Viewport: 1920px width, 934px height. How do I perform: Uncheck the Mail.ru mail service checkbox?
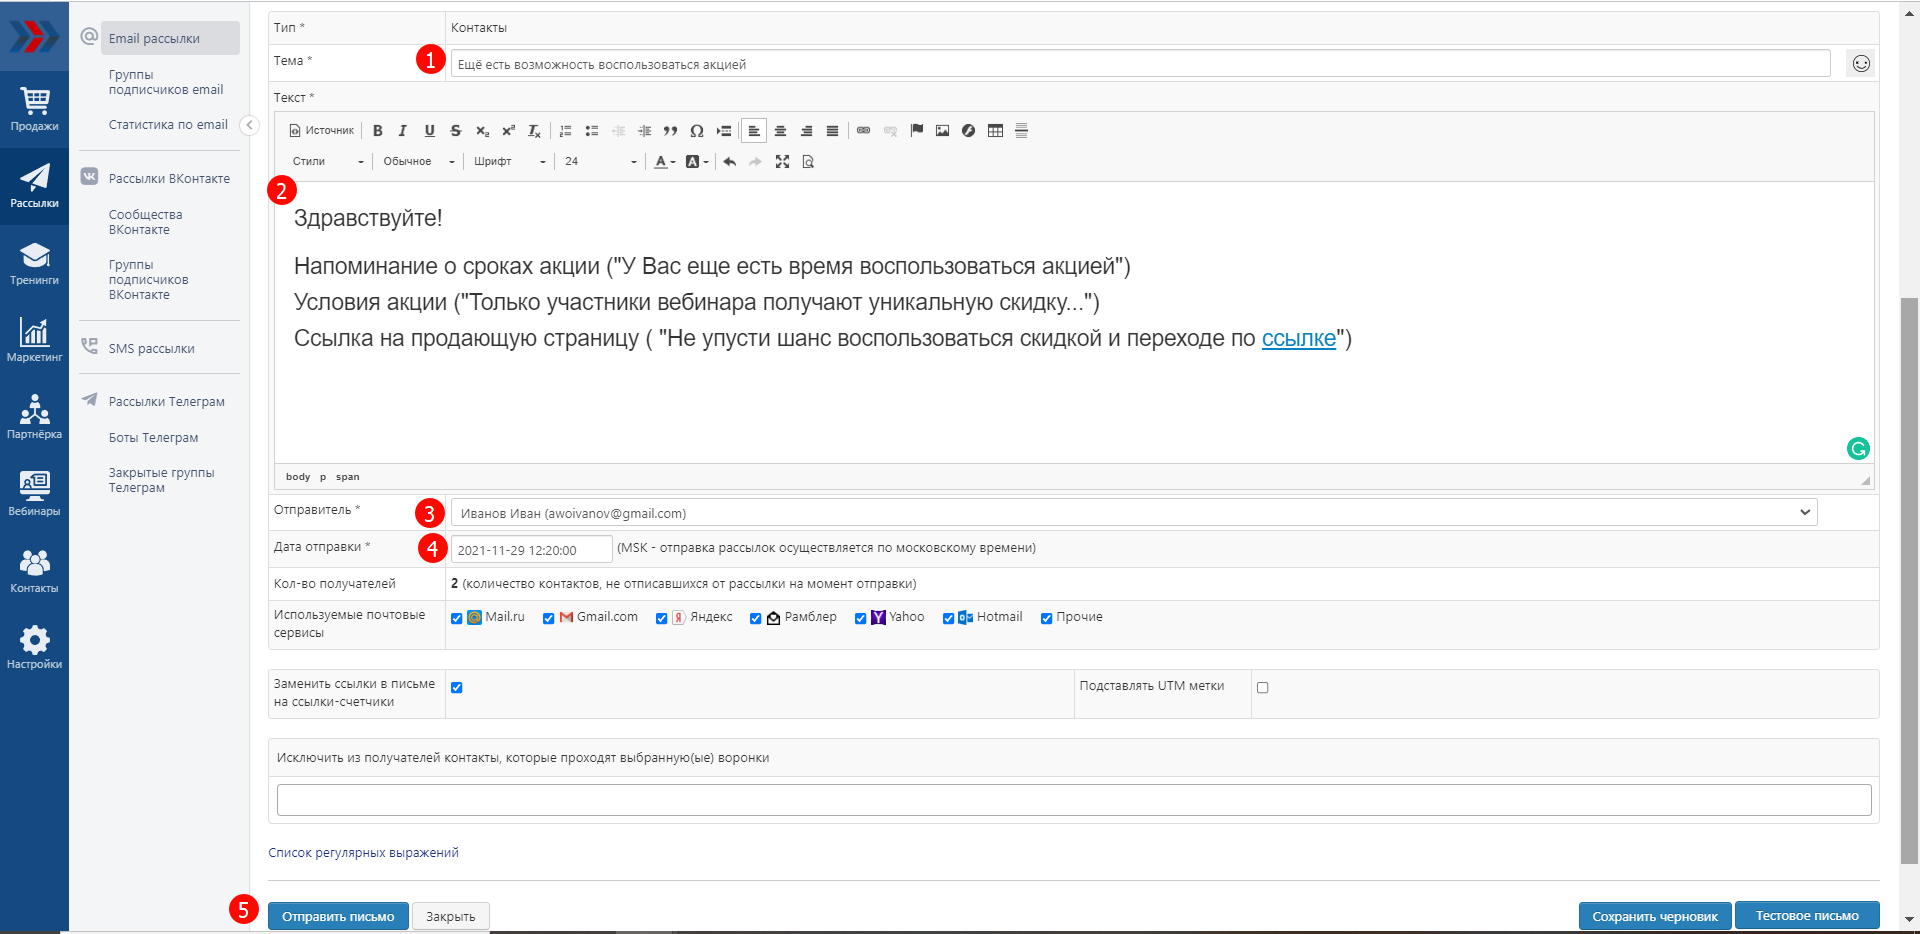tap(457, 618)
